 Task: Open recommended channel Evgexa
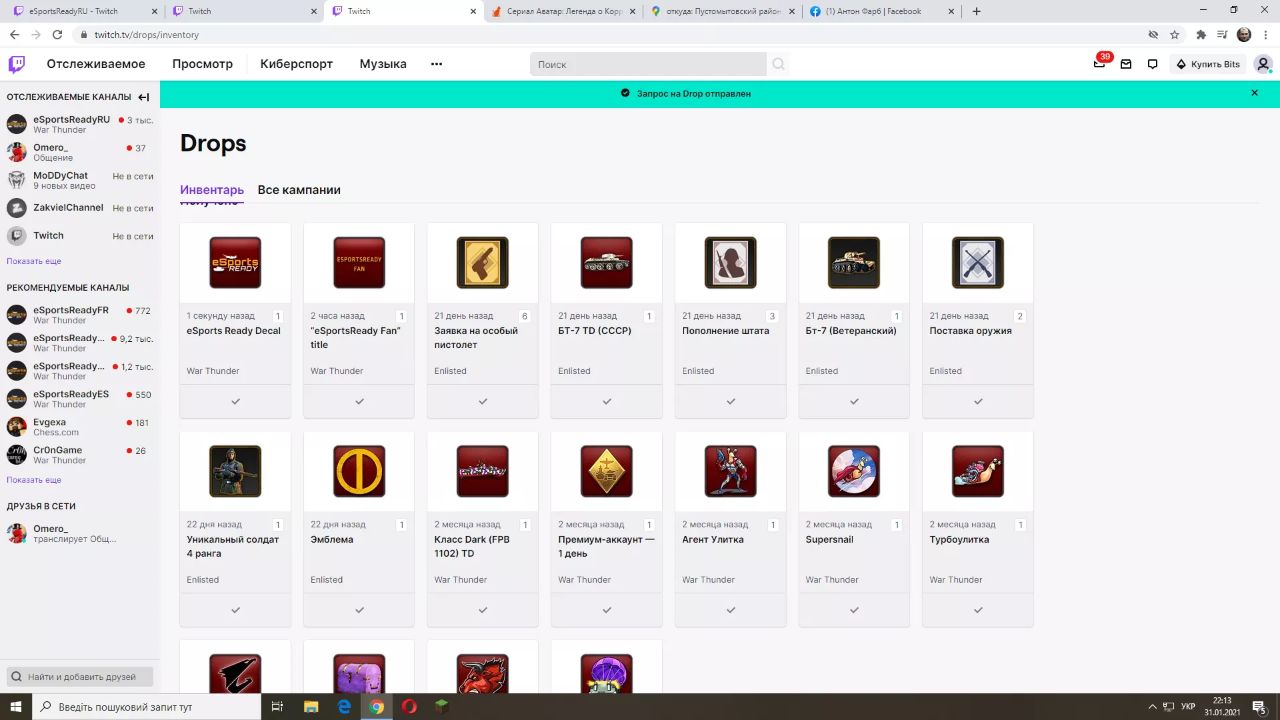tap(80, 427)
